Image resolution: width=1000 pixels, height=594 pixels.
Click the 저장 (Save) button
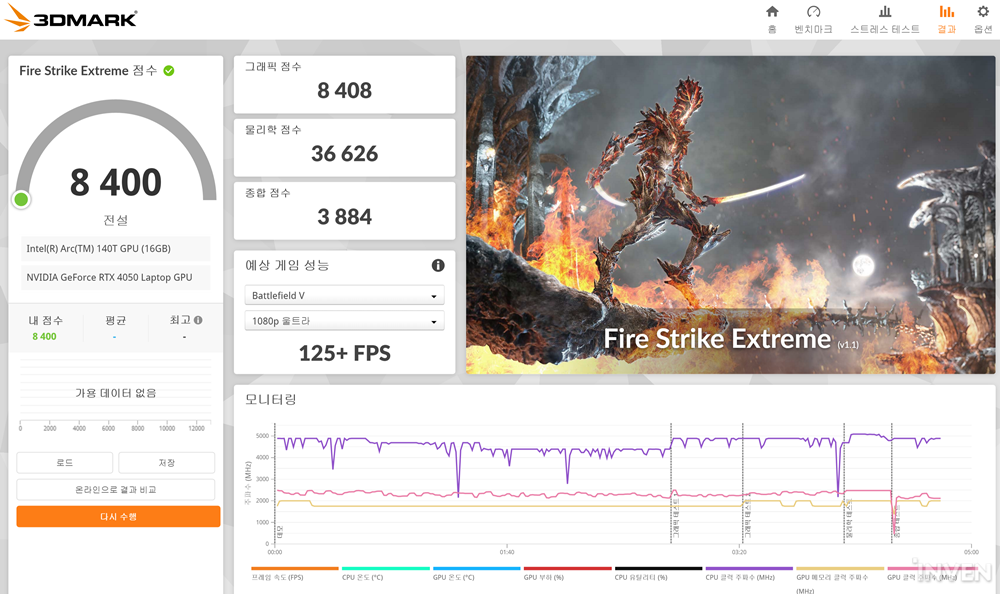pos(166,463)
